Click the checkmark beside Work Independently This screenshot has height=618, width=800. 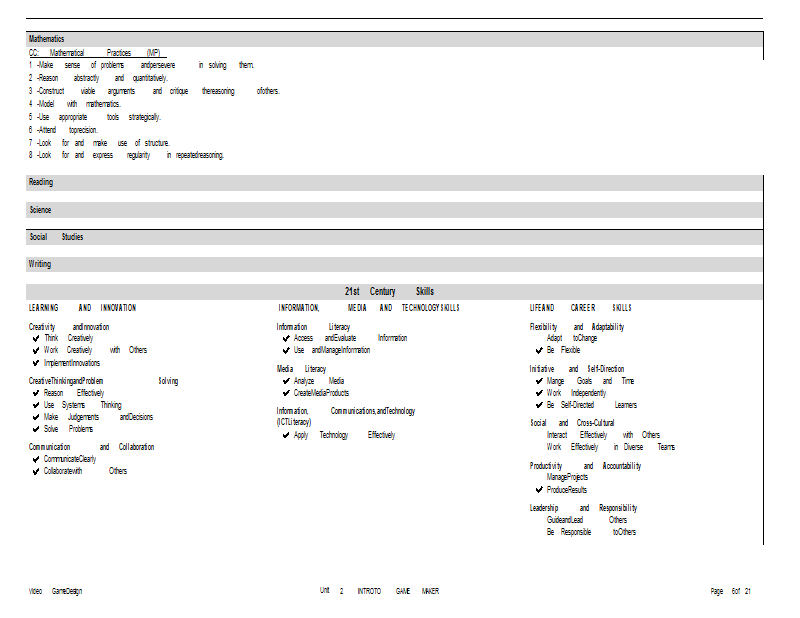539,393
